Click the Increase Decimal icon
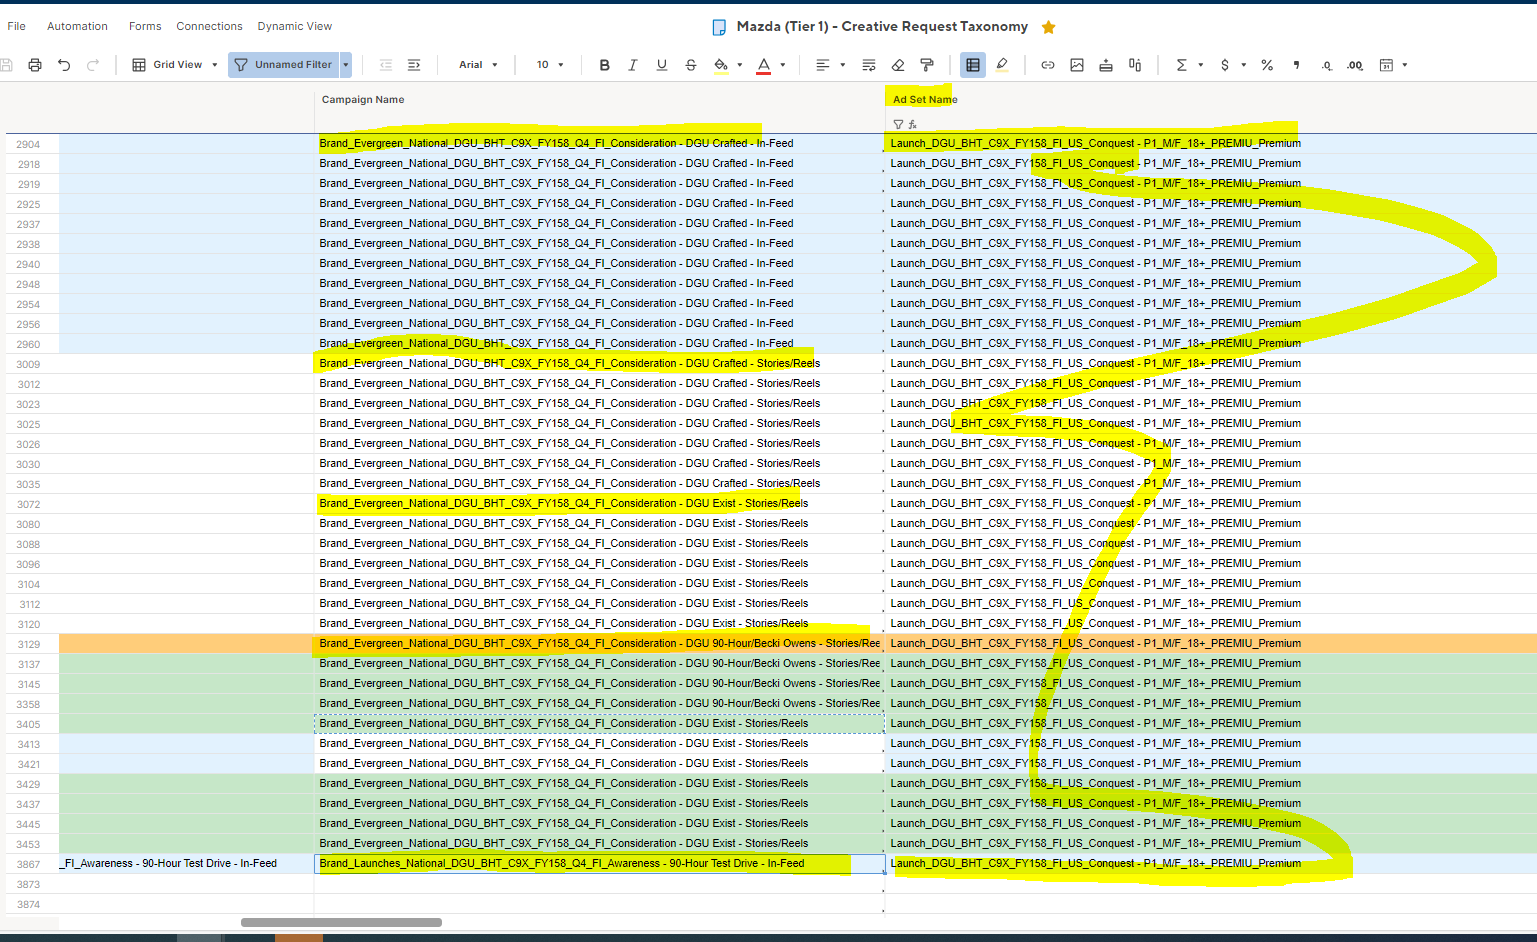1537x942 pixels. click(x=1355, y=65)
